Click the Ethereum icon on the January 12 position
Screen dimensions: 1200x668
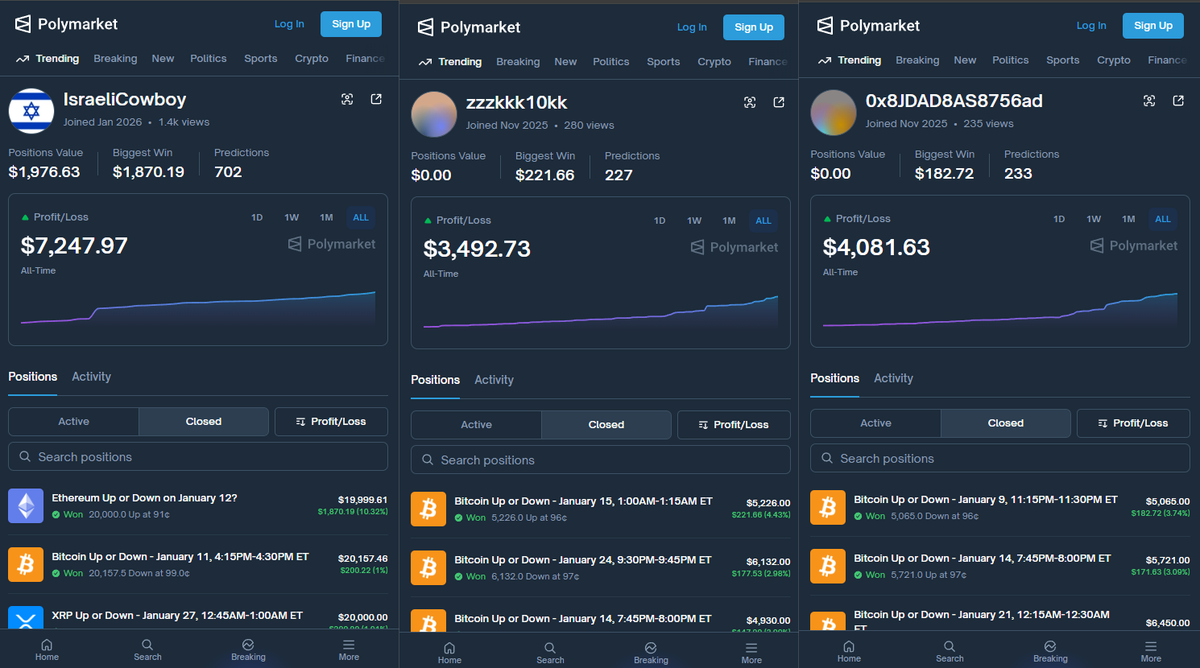coord(25,506)
